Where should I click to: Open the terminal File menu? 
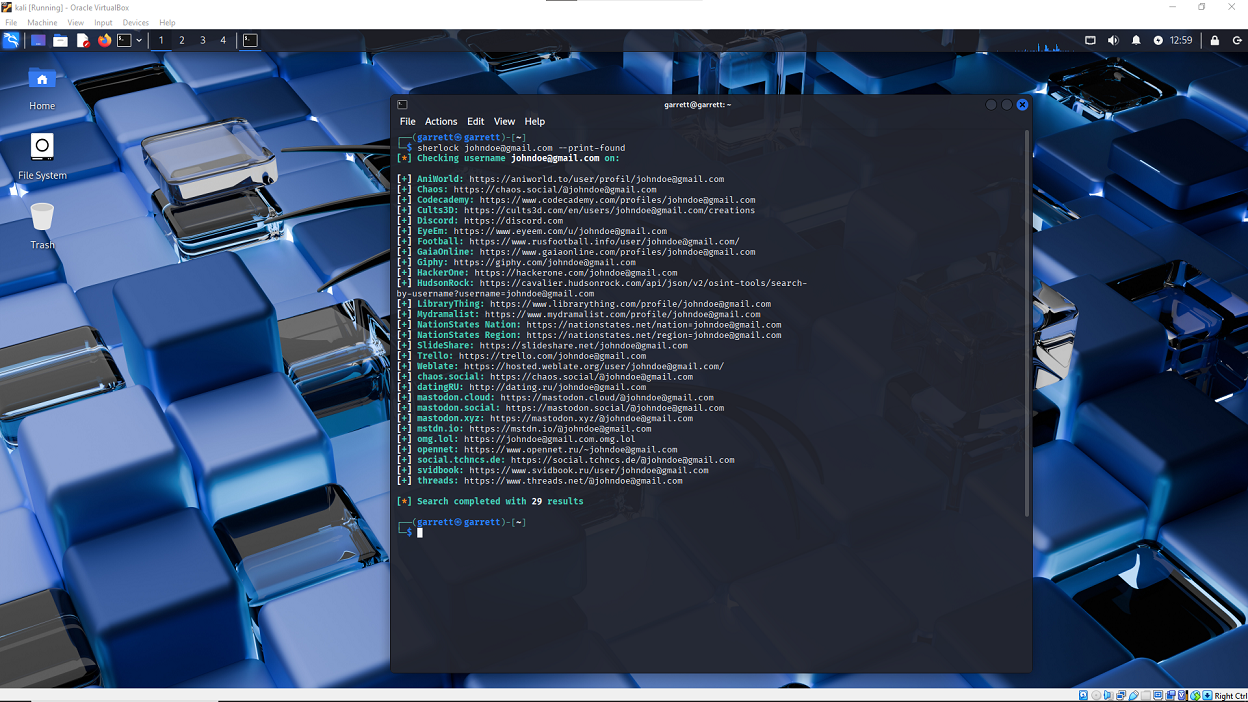pyautogui.click(x=408, y=121)
